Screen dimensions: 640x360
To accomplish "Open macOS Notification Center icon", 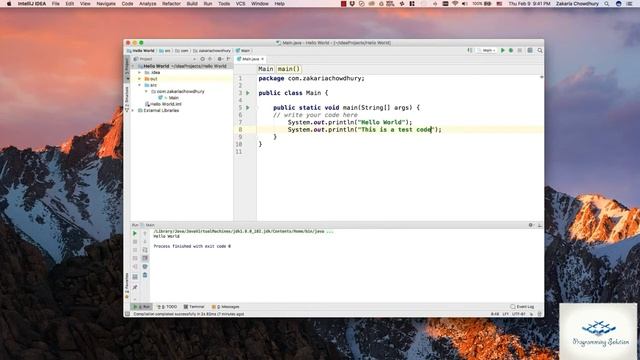I will pos(630,4).
